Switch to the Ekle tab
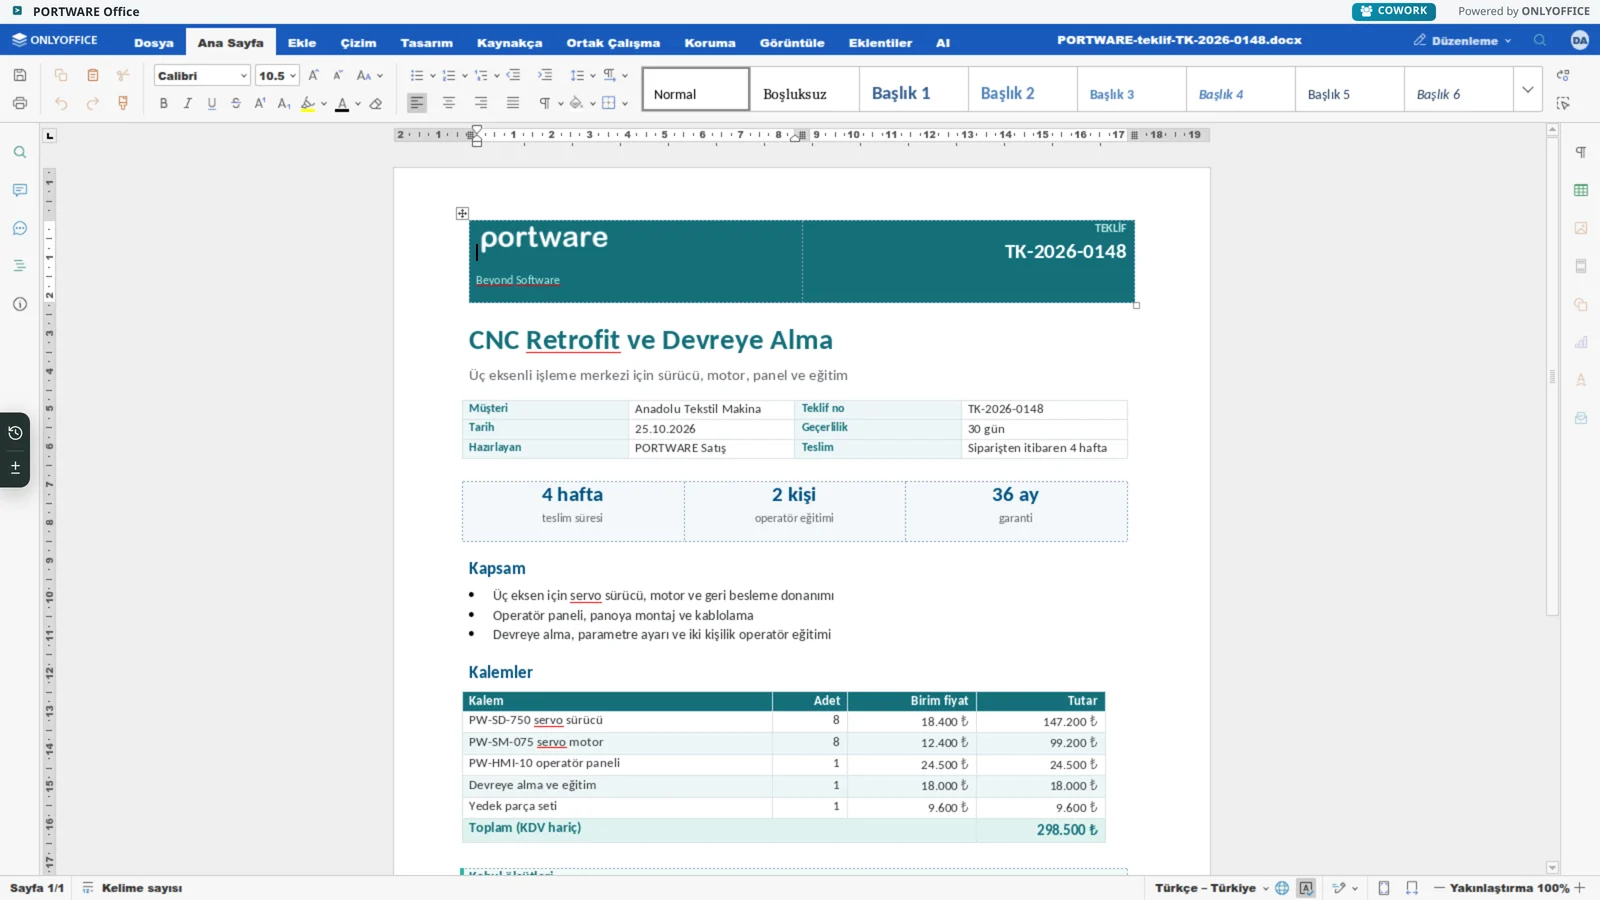Viewport: 1600px width, 900px height. point(302,43)
